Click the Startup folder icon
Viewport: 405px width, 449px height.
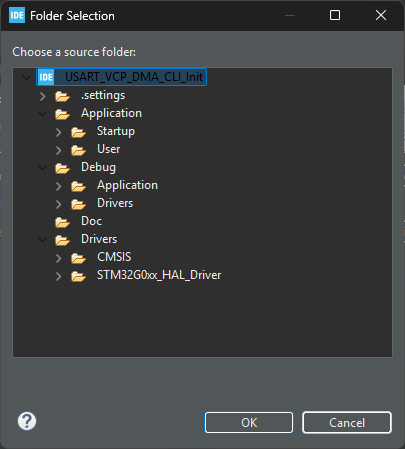78,132
